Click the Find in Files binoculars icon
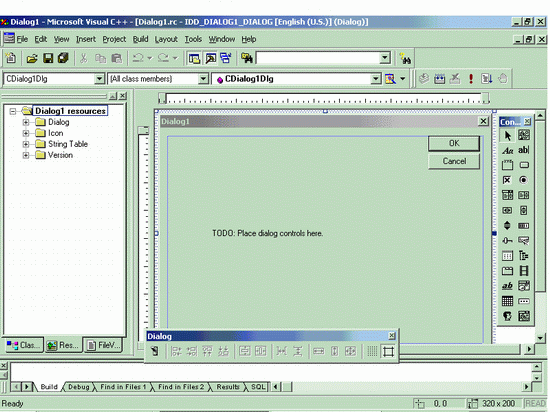This screenshot has height=412, width=550. (x=247, y=58)
